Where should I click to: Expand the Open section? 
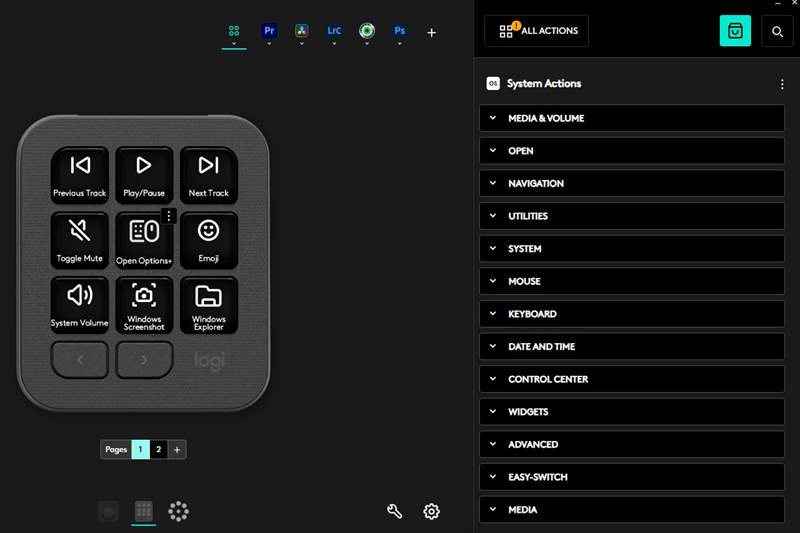click(632, 151)
